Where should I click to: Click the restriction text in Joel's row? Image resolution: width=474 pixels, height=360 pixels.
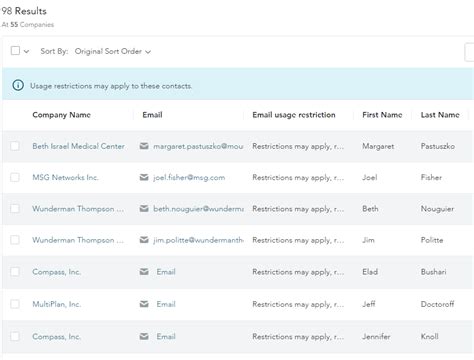pos(298,177)
